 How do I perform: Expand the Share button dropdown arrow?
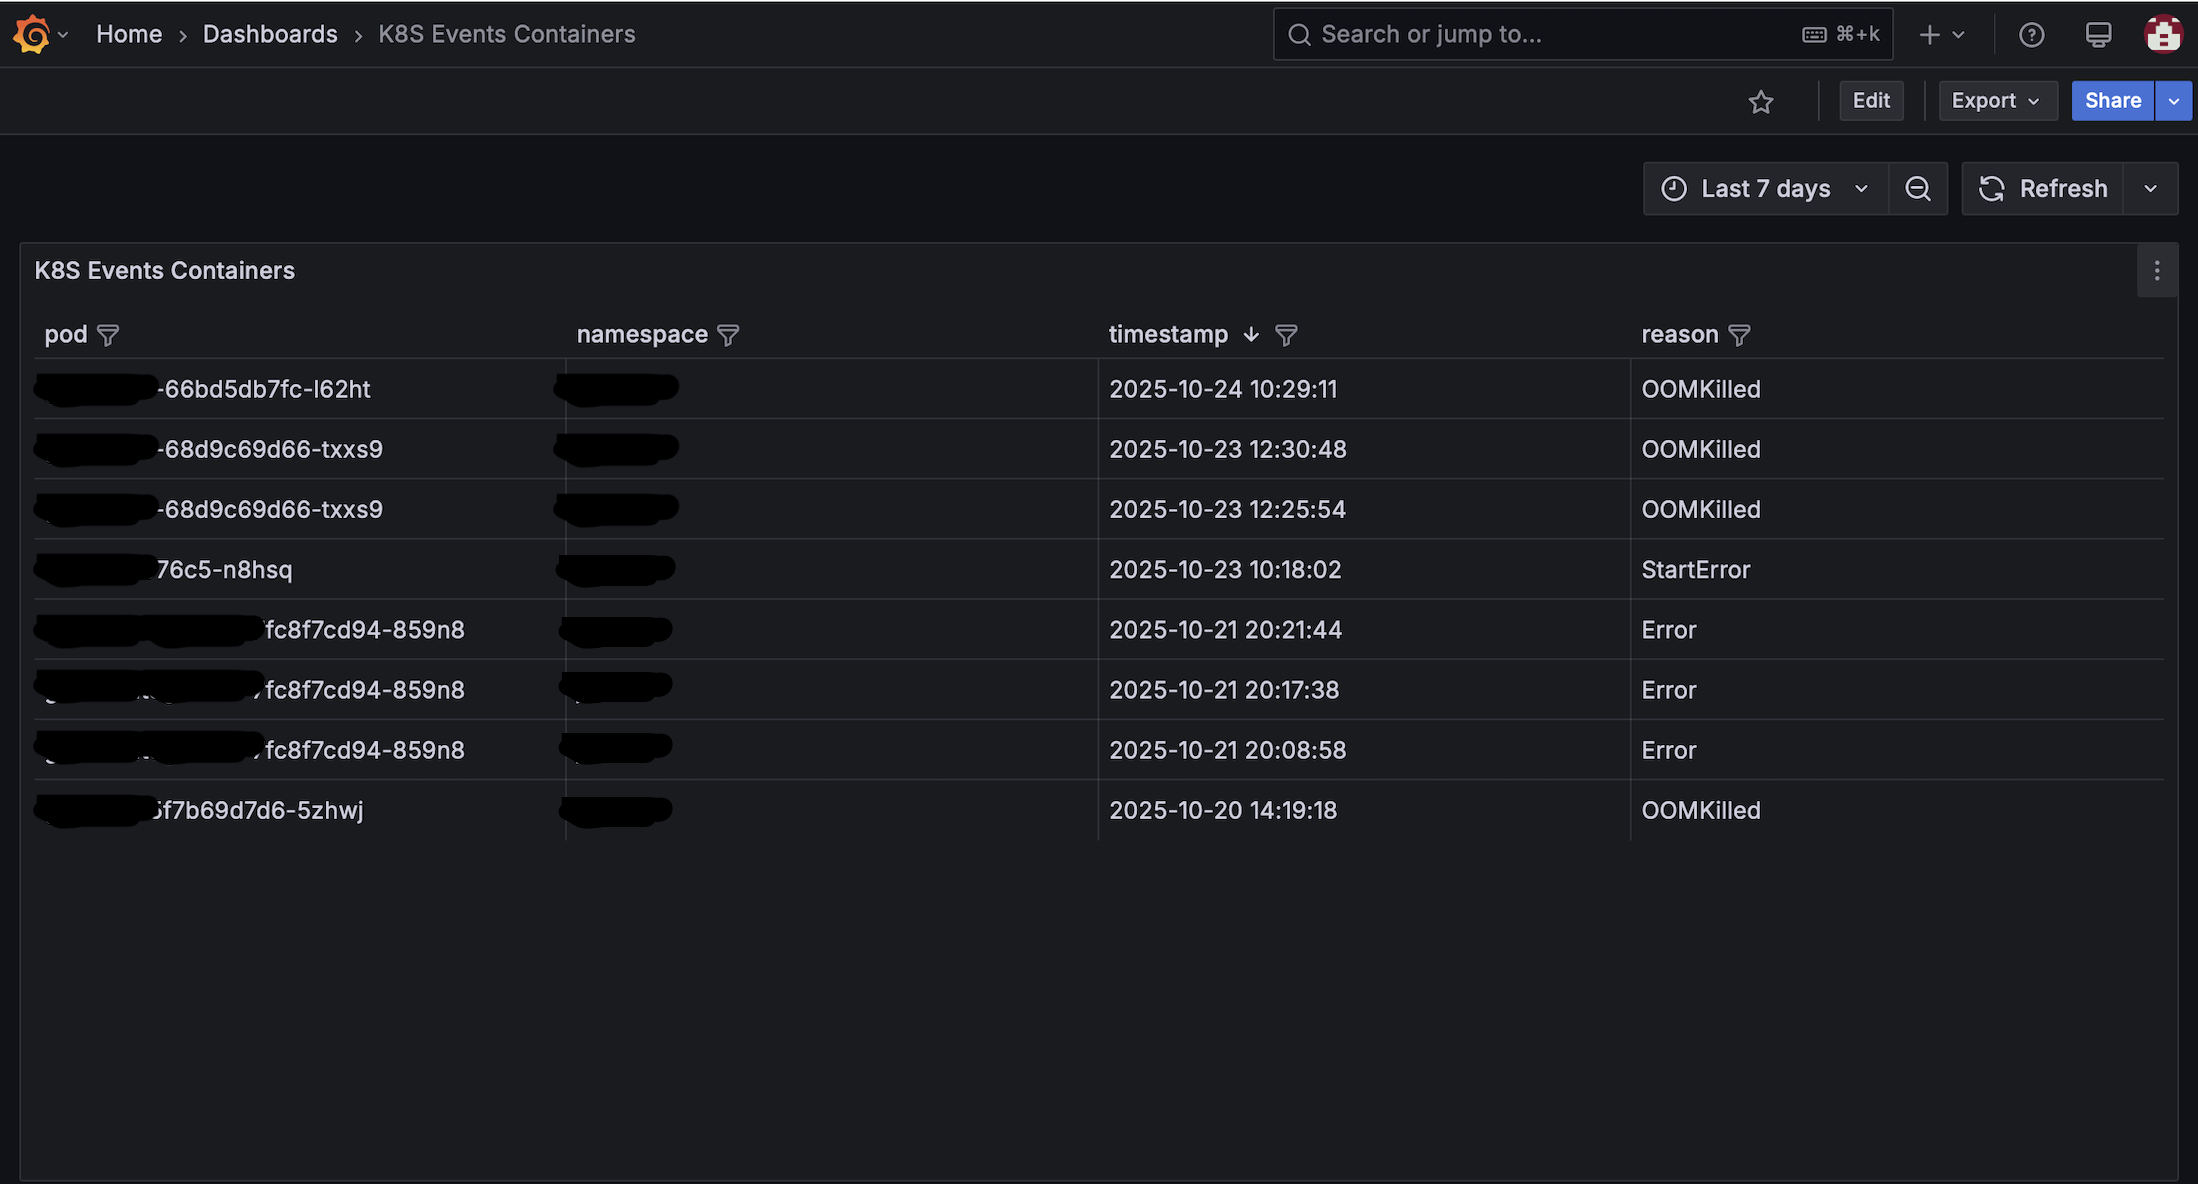coord(2173,101)
